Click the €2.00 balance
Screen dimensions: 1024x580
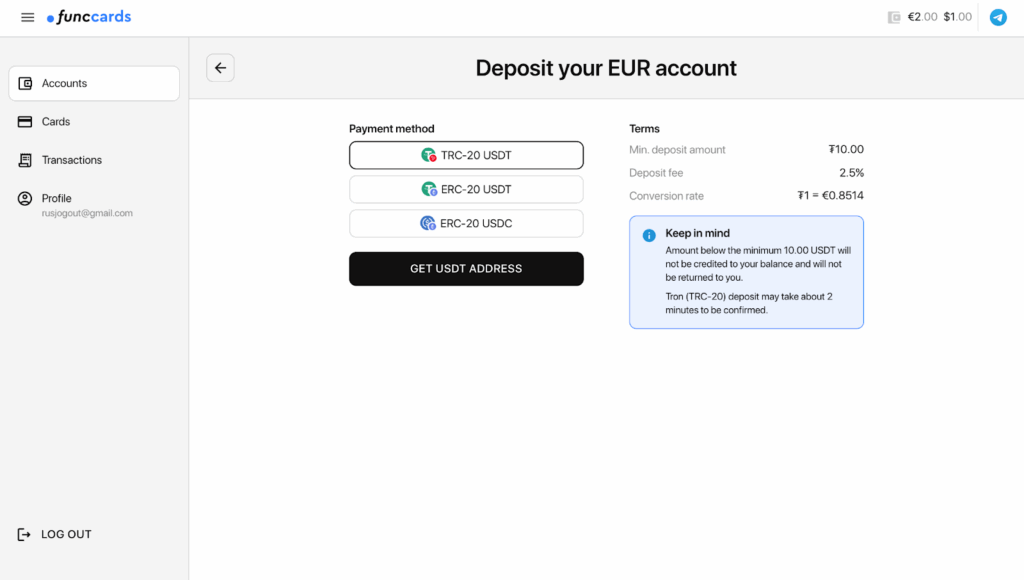pyautogui.click(x=922, y=17)
